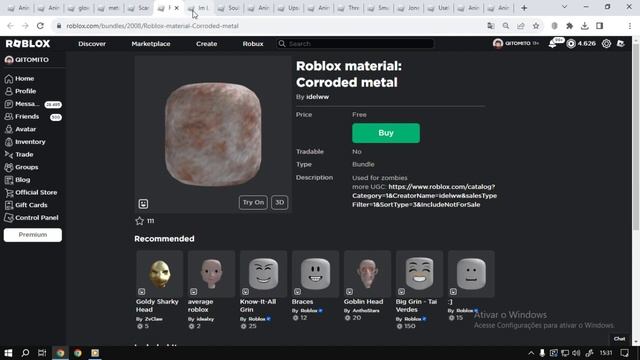
Task: Open the browser zoom icon
Action: point(506,26)
